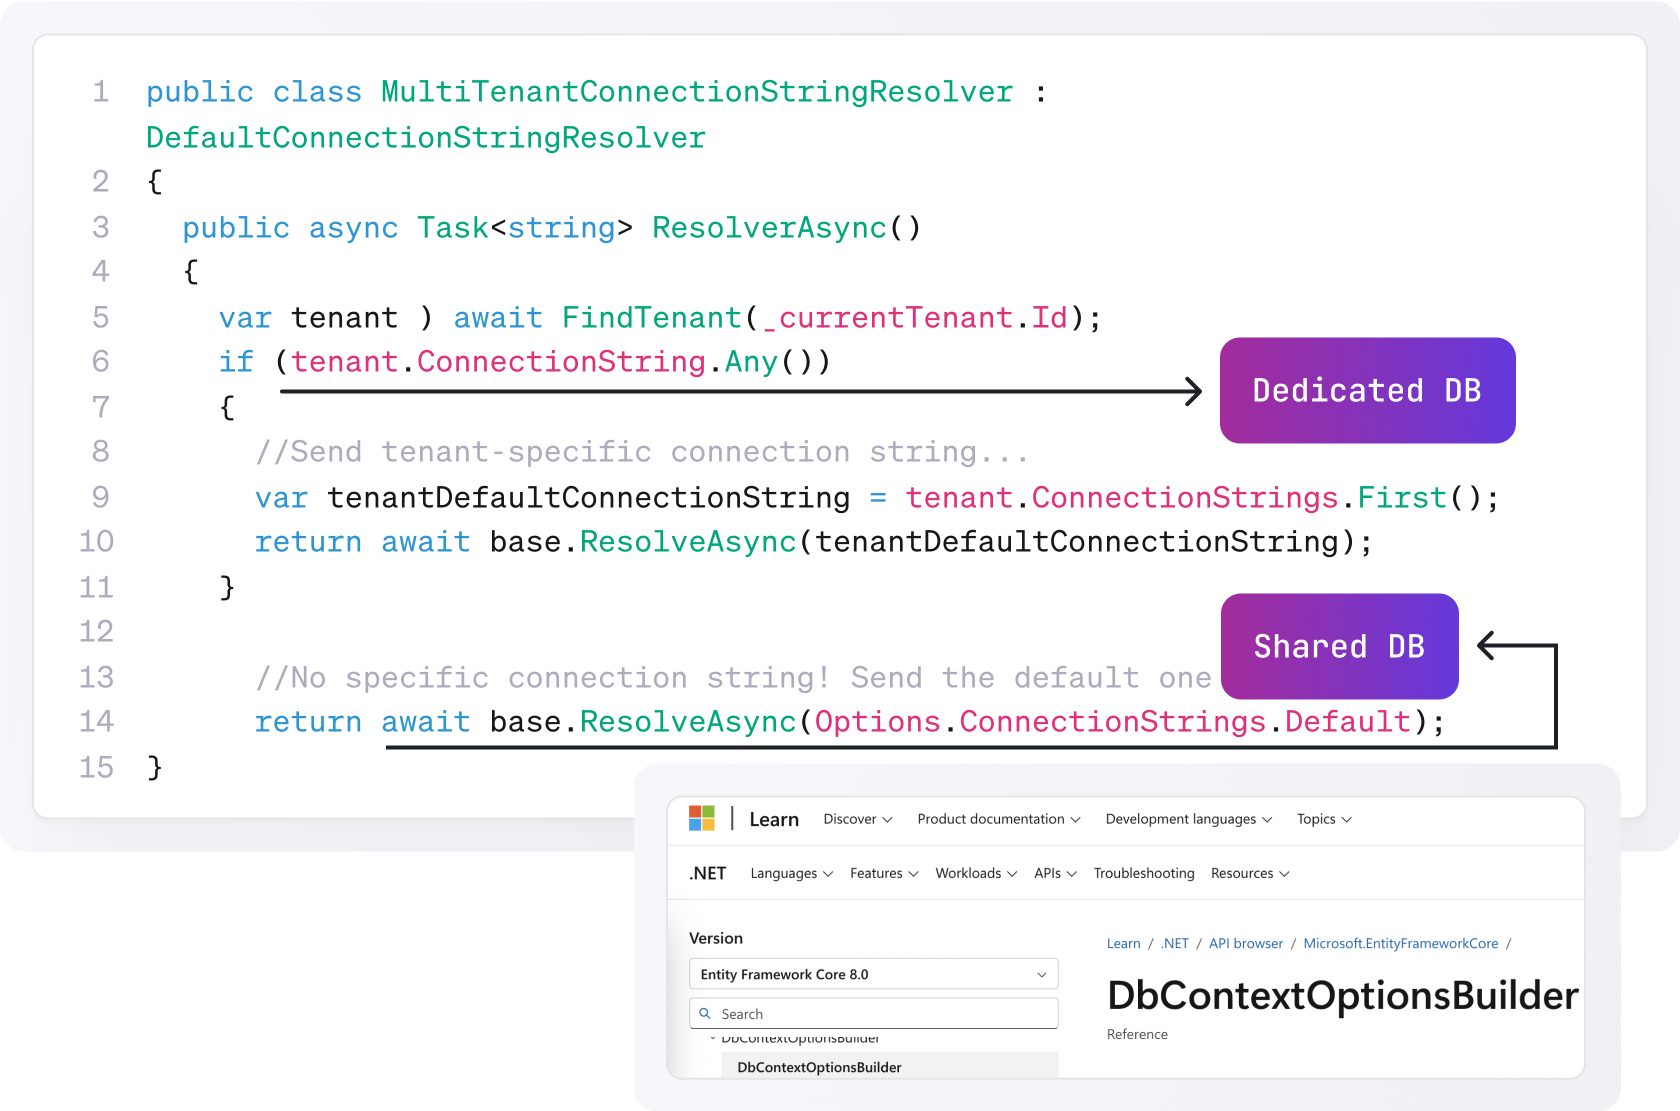1680x1111 pixels.
Task: Click the .NET brand link
Action: click(x=708, y=873)
